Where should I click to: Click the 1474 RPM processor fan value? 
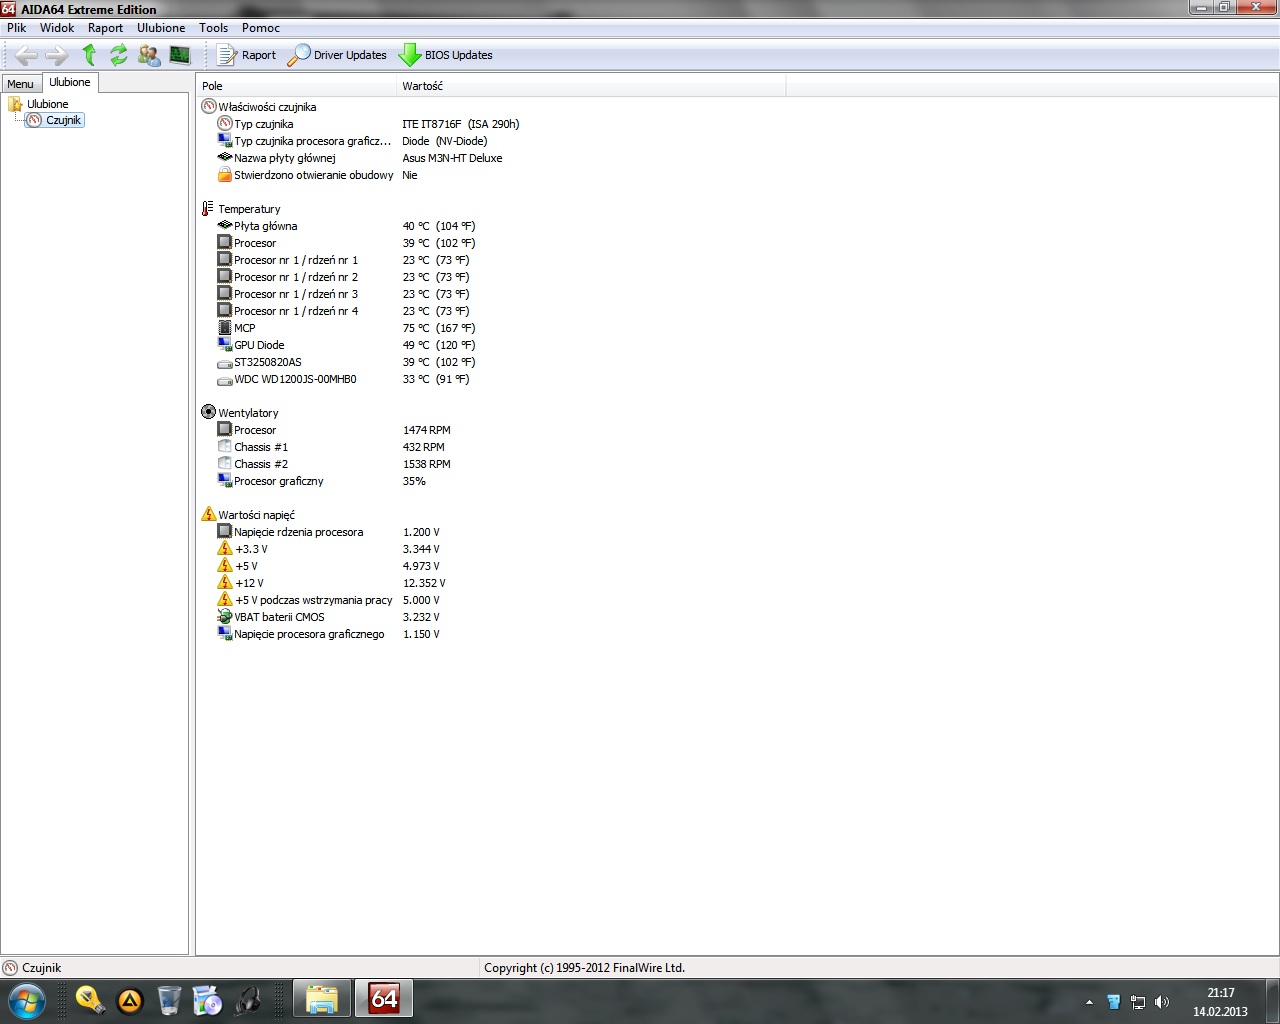pos(426,430)
